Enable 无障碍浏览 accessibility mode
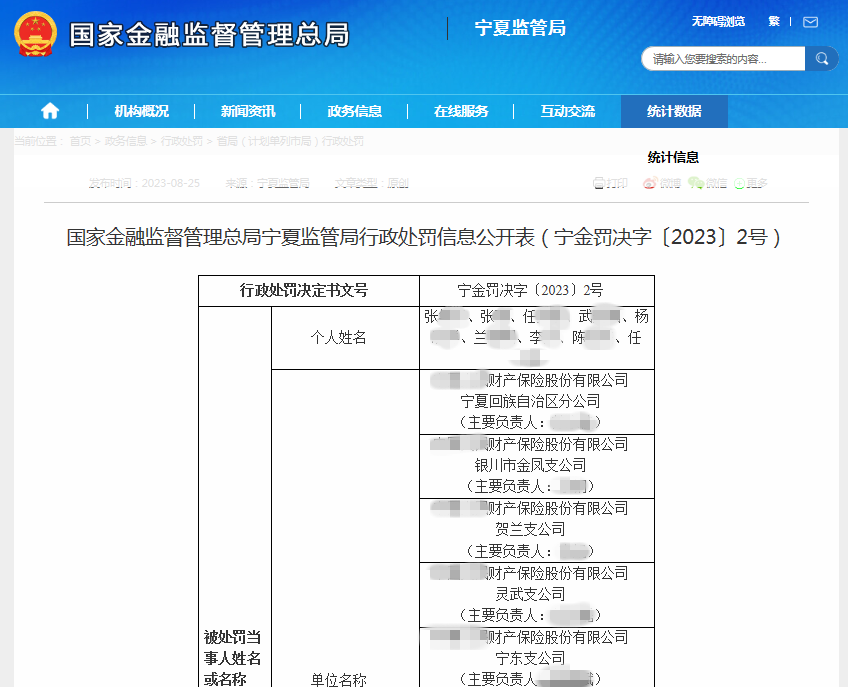 718,21
